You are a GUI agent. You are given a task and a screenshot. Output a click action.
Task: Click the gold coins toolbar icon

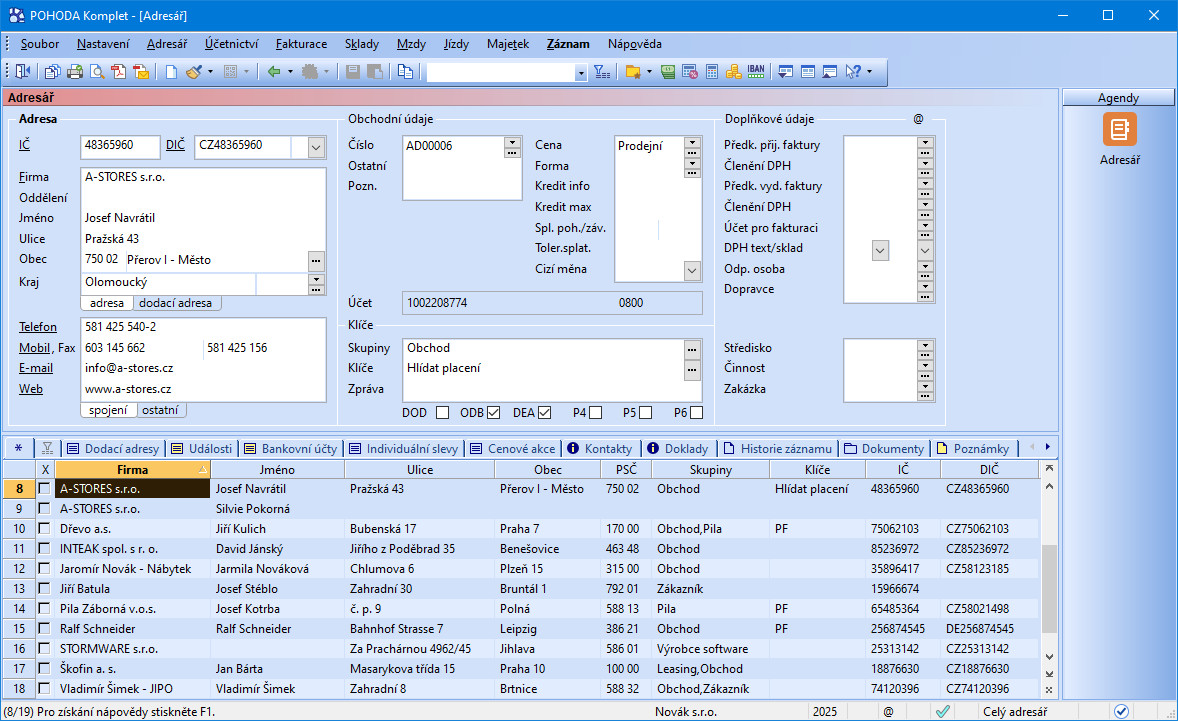point(733,72)
